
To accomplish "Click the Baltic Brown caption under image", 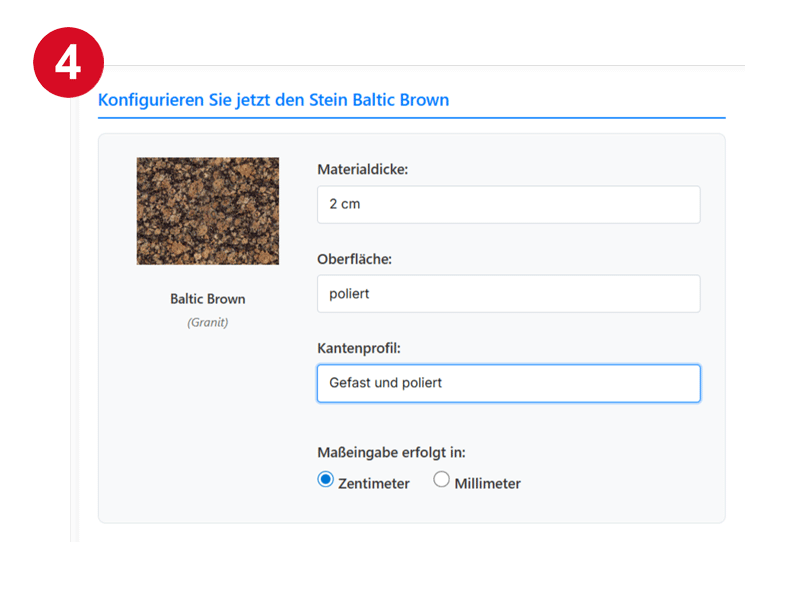I will pos(208,299).
